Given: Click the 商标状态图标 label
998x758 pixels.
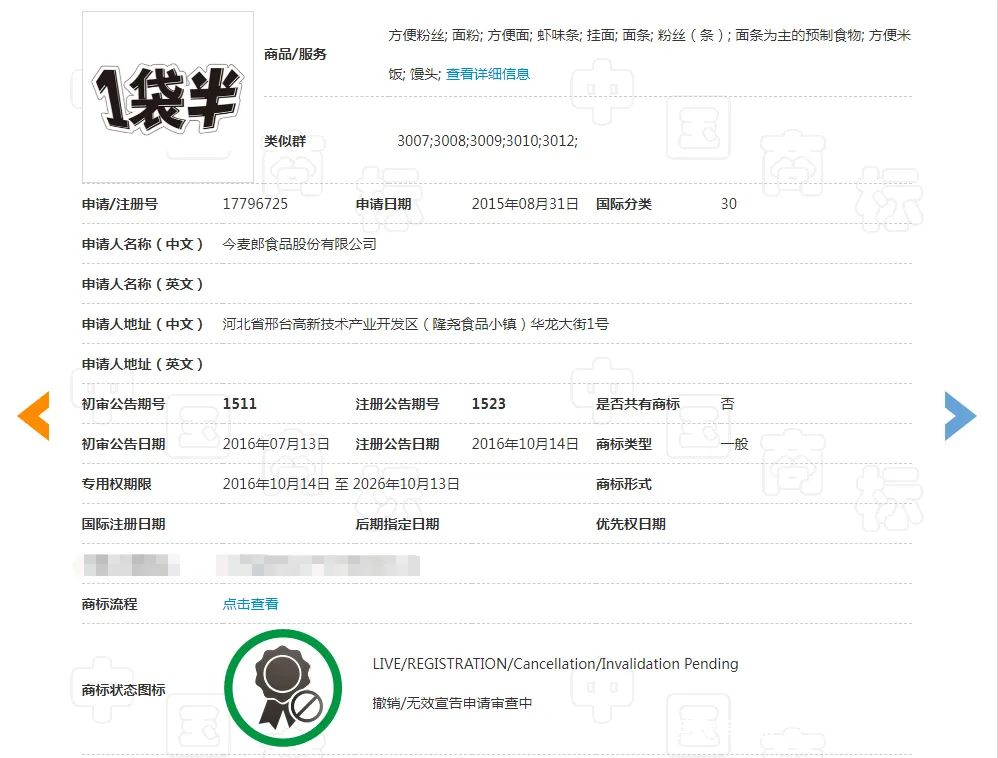Looking at the screenshot, I should (123, 689).
